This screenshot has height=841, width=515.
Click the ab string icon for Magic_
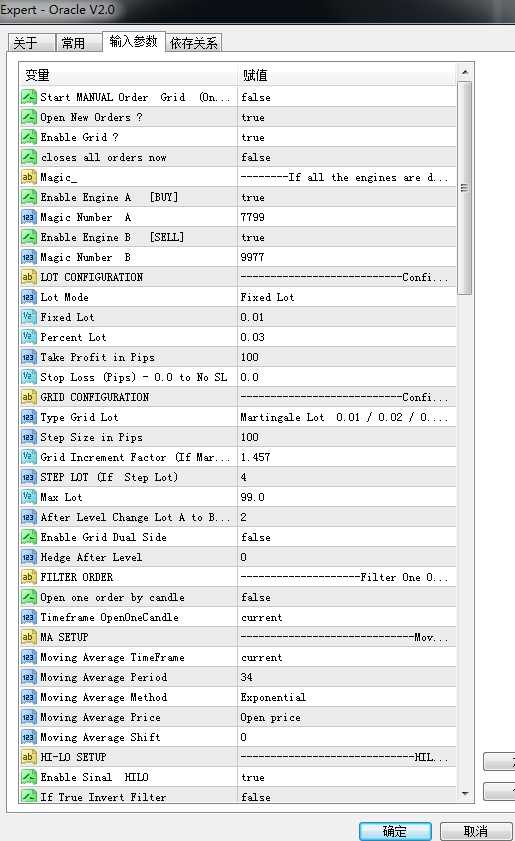tap(28, 177)
